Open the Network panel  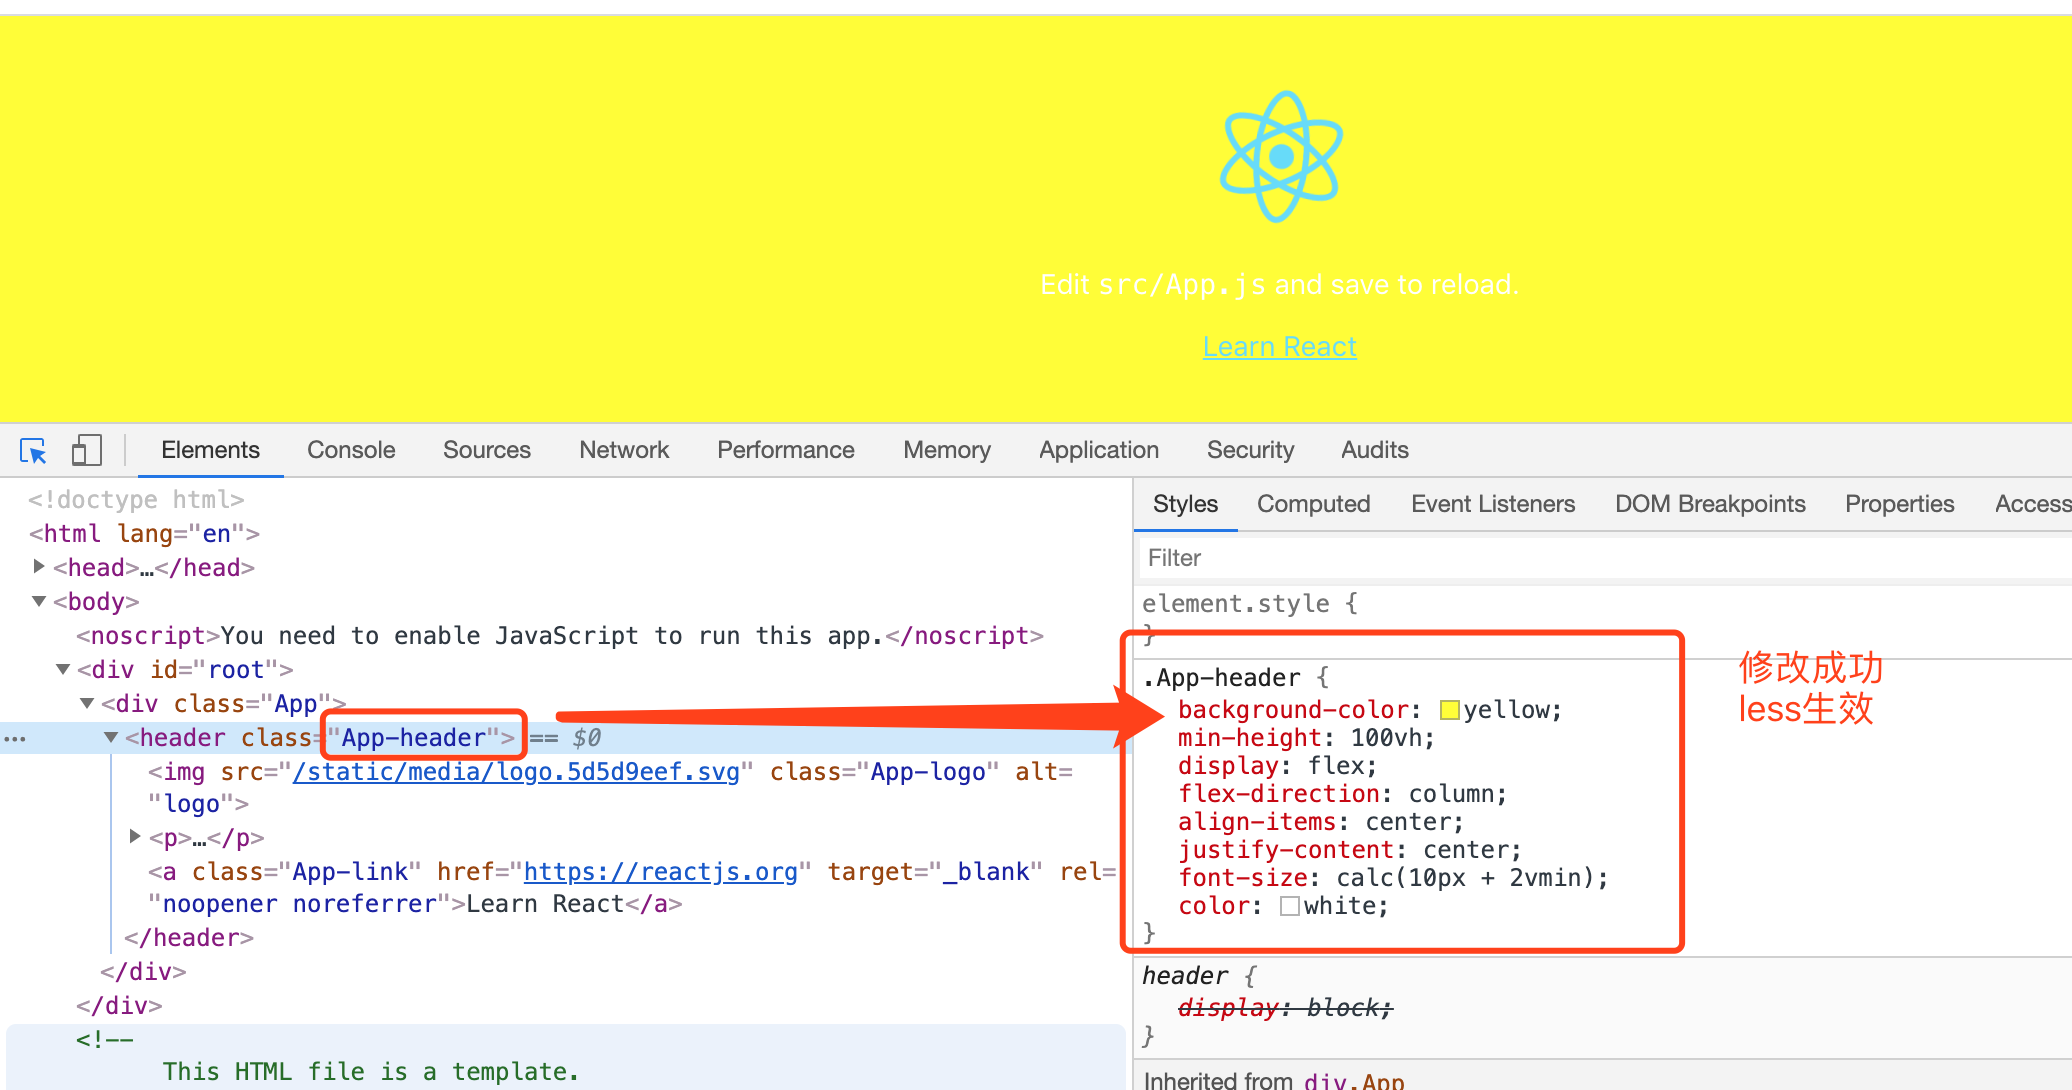coord(623,450)
